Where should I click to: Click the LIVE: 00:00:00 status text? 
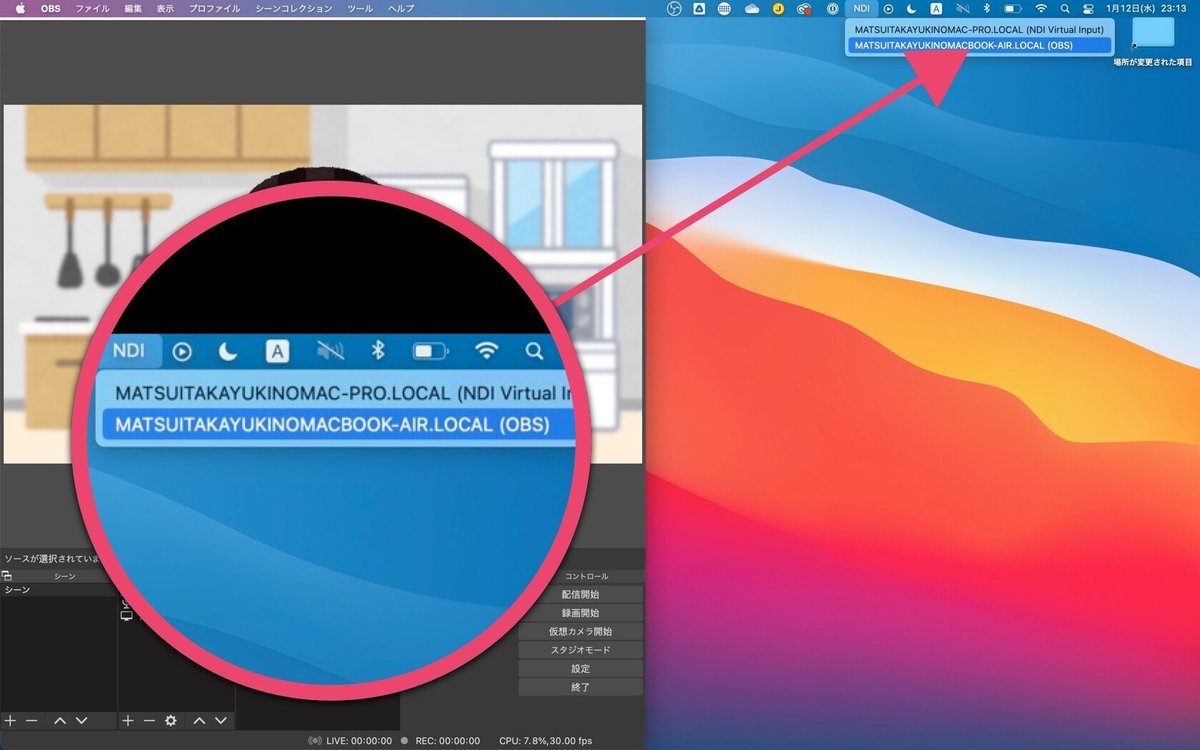coord(358,741)
